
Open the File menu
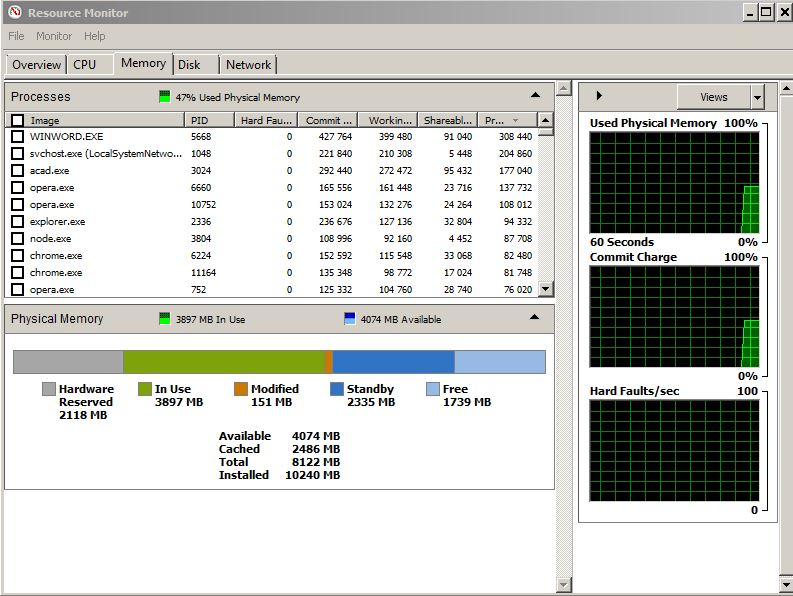pyautogui.click(x=16, y=36)
